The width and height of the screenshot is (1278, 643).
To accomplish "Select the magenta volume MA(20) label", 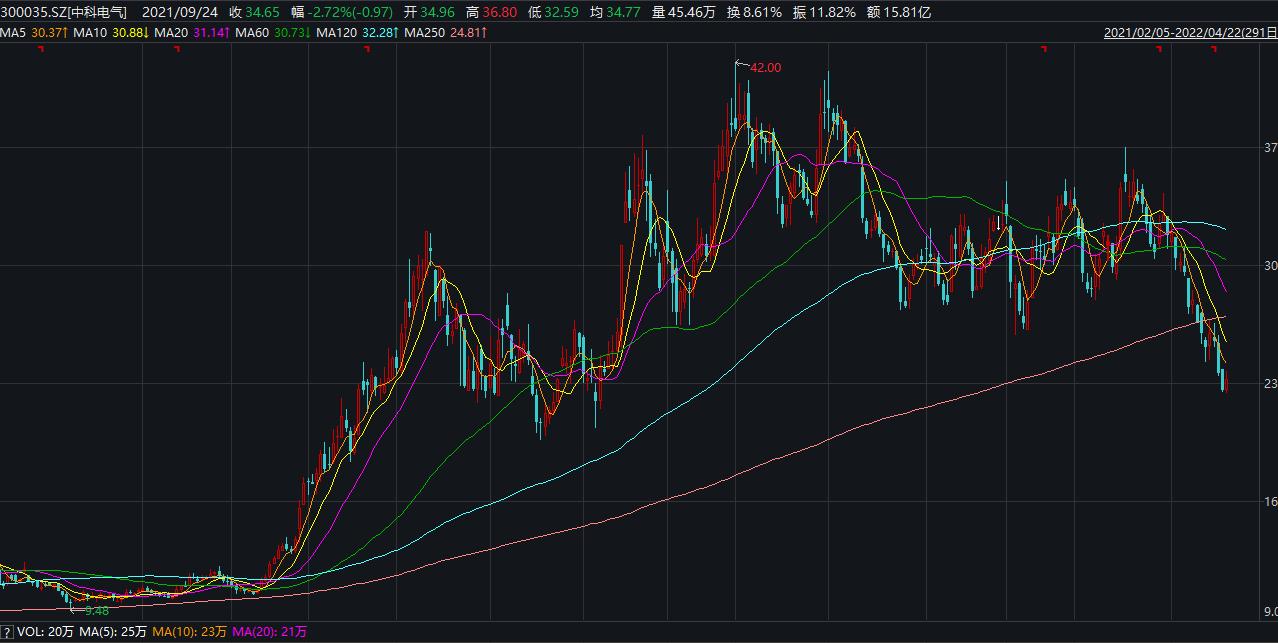I will [x=270, y=632].
